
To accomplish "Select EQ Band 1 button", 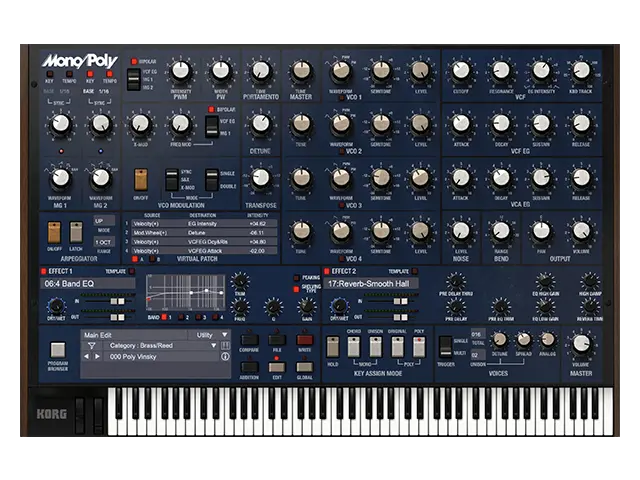I will (164, 317).
